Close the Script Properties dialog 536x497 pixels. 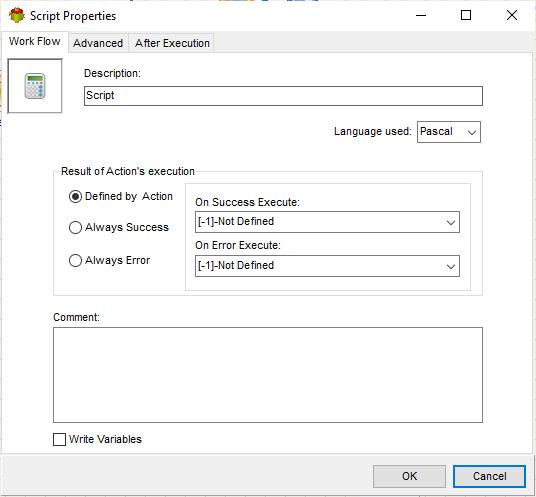point(512,15)
